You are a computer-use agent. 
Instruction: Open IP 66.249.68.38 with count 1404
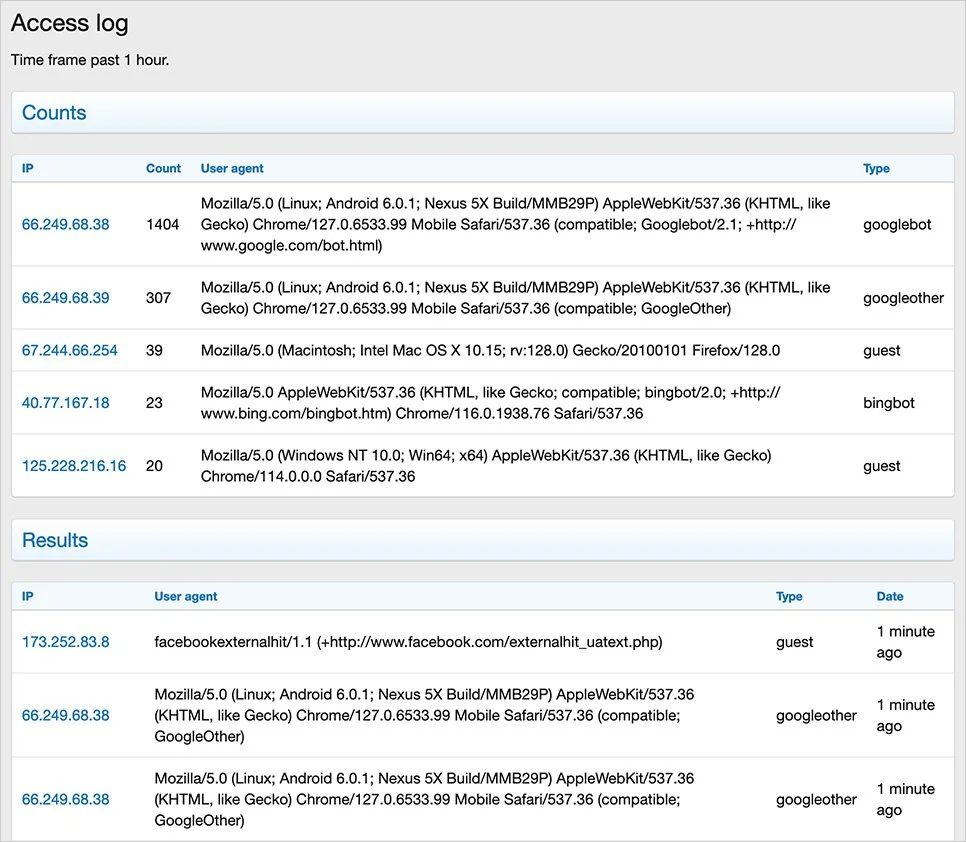point(65,225)
